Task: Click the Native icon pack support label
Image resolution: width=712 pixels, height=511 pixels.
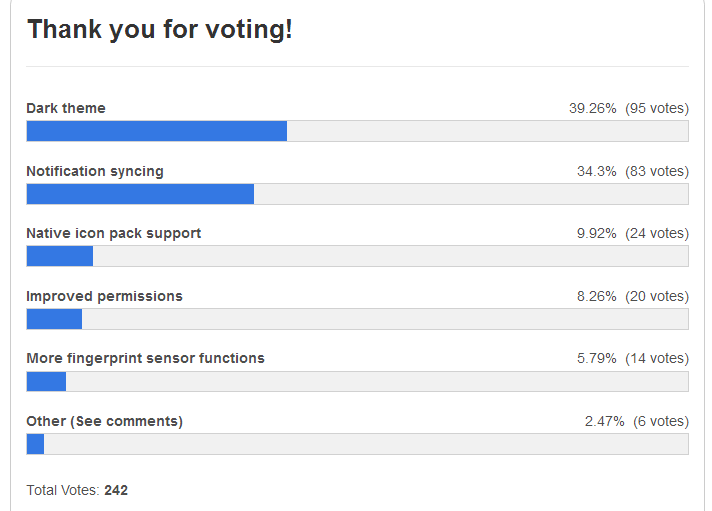Action: 114,233
